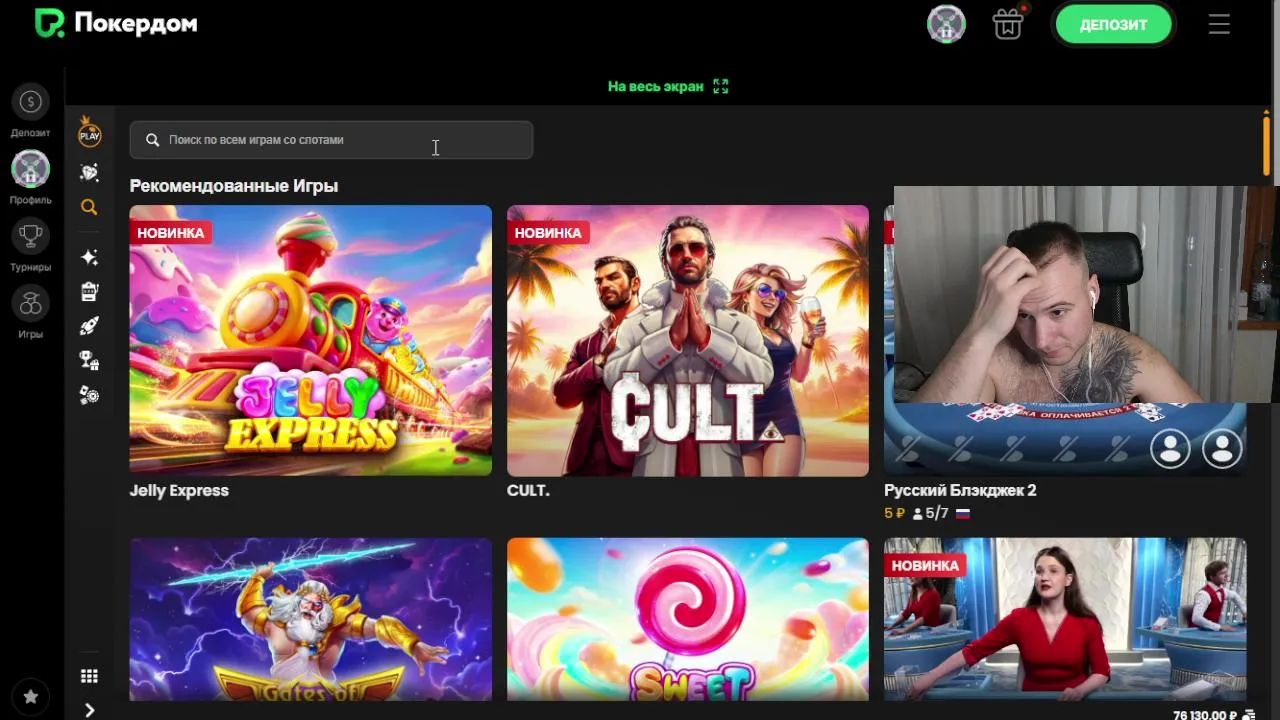Click the 76 130,00 ₽ balance
The width and height of the screenshot is (1280, 720).
tap(1205, 715)
